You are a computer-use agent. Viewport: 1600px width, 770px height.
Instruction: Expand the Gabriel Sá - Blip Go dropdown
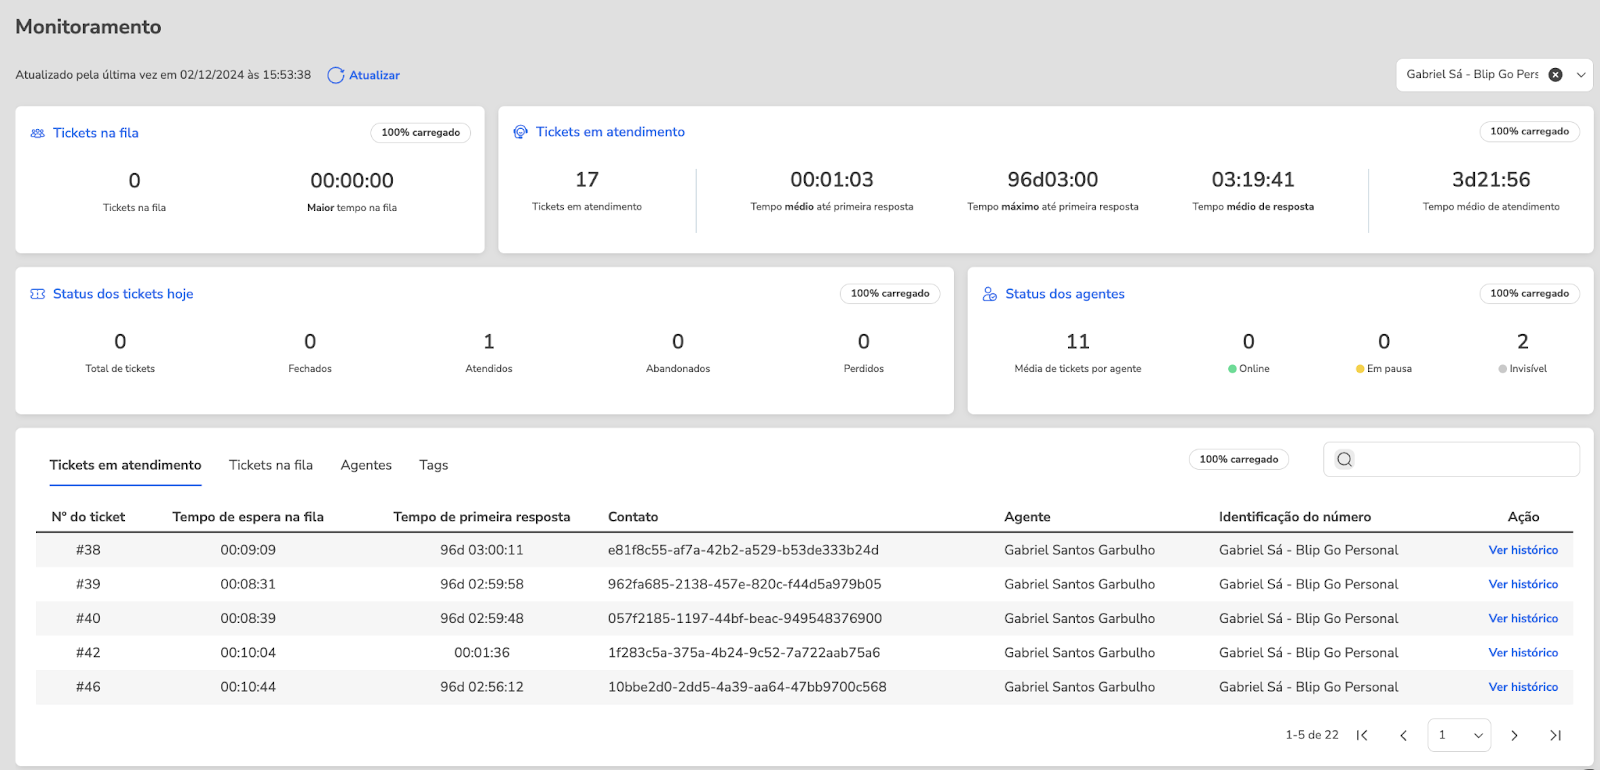point(1581,75)
